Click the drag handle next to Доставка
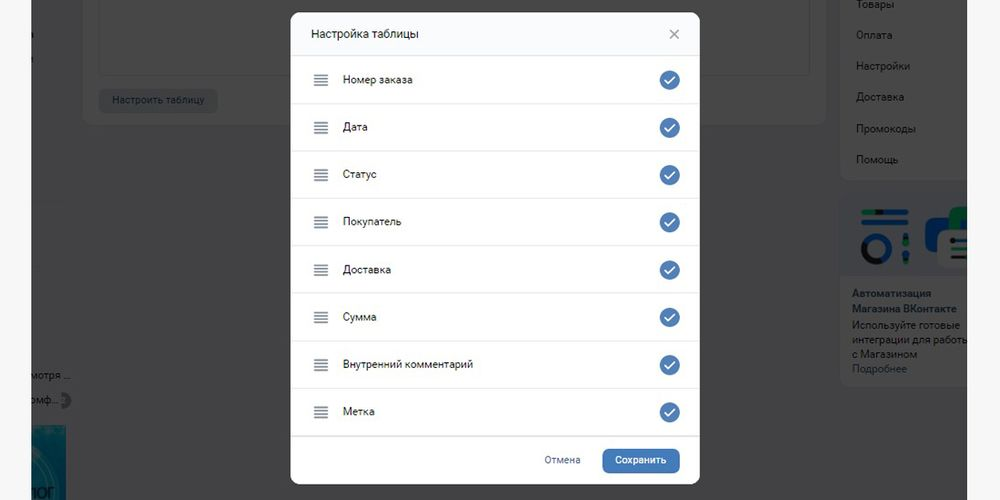Screen dimensions: 1000x500 [x=321, y=270]
